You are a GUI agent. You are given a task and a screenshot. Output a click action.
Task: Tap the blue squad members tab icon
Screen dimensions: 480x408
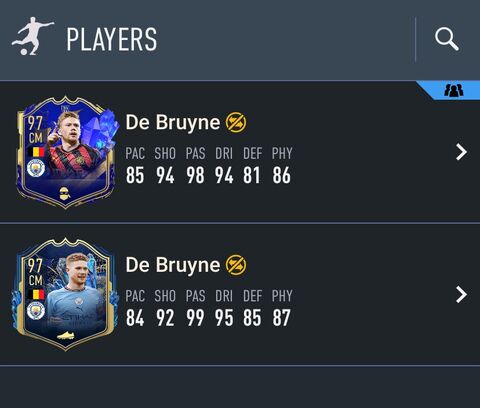click(454, 90)
